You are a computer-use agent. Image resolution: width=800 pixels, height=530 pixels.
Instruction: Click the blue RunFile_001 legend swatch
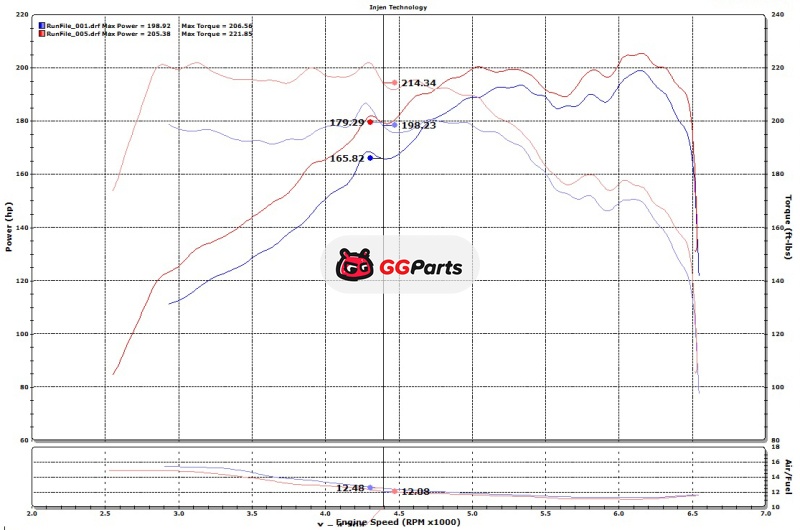tap(39, 25)
